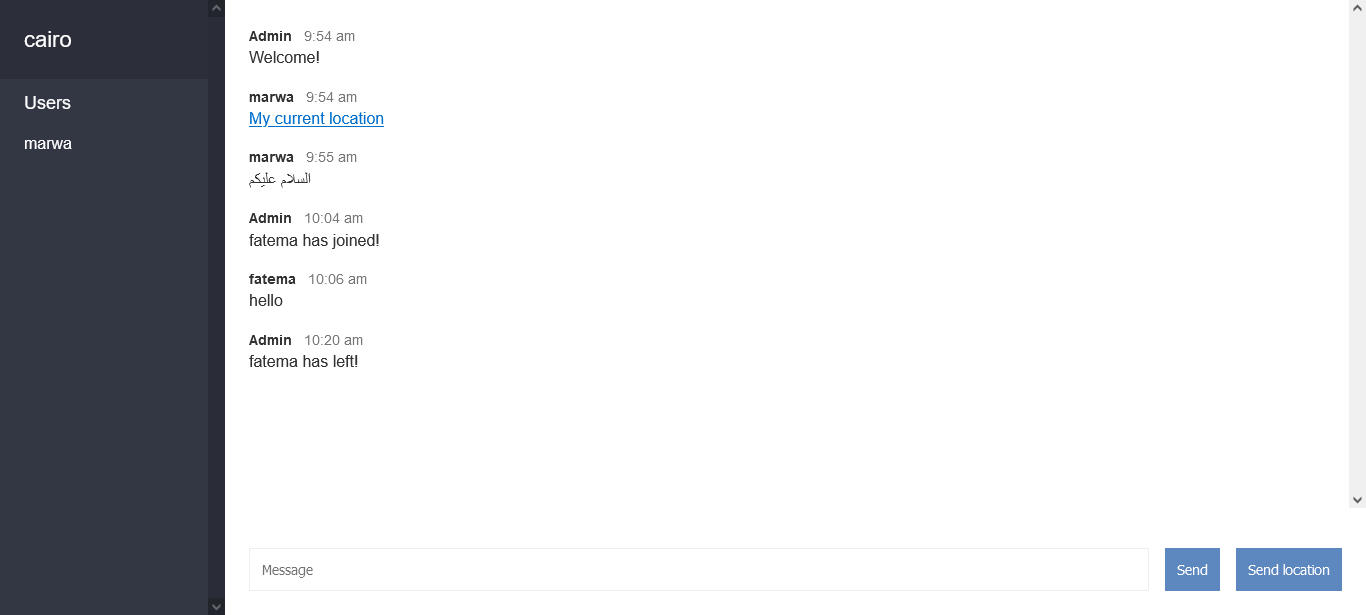Click the Users sidebar heading
The height and width of the screenshot is (615, 1366).
48,103
